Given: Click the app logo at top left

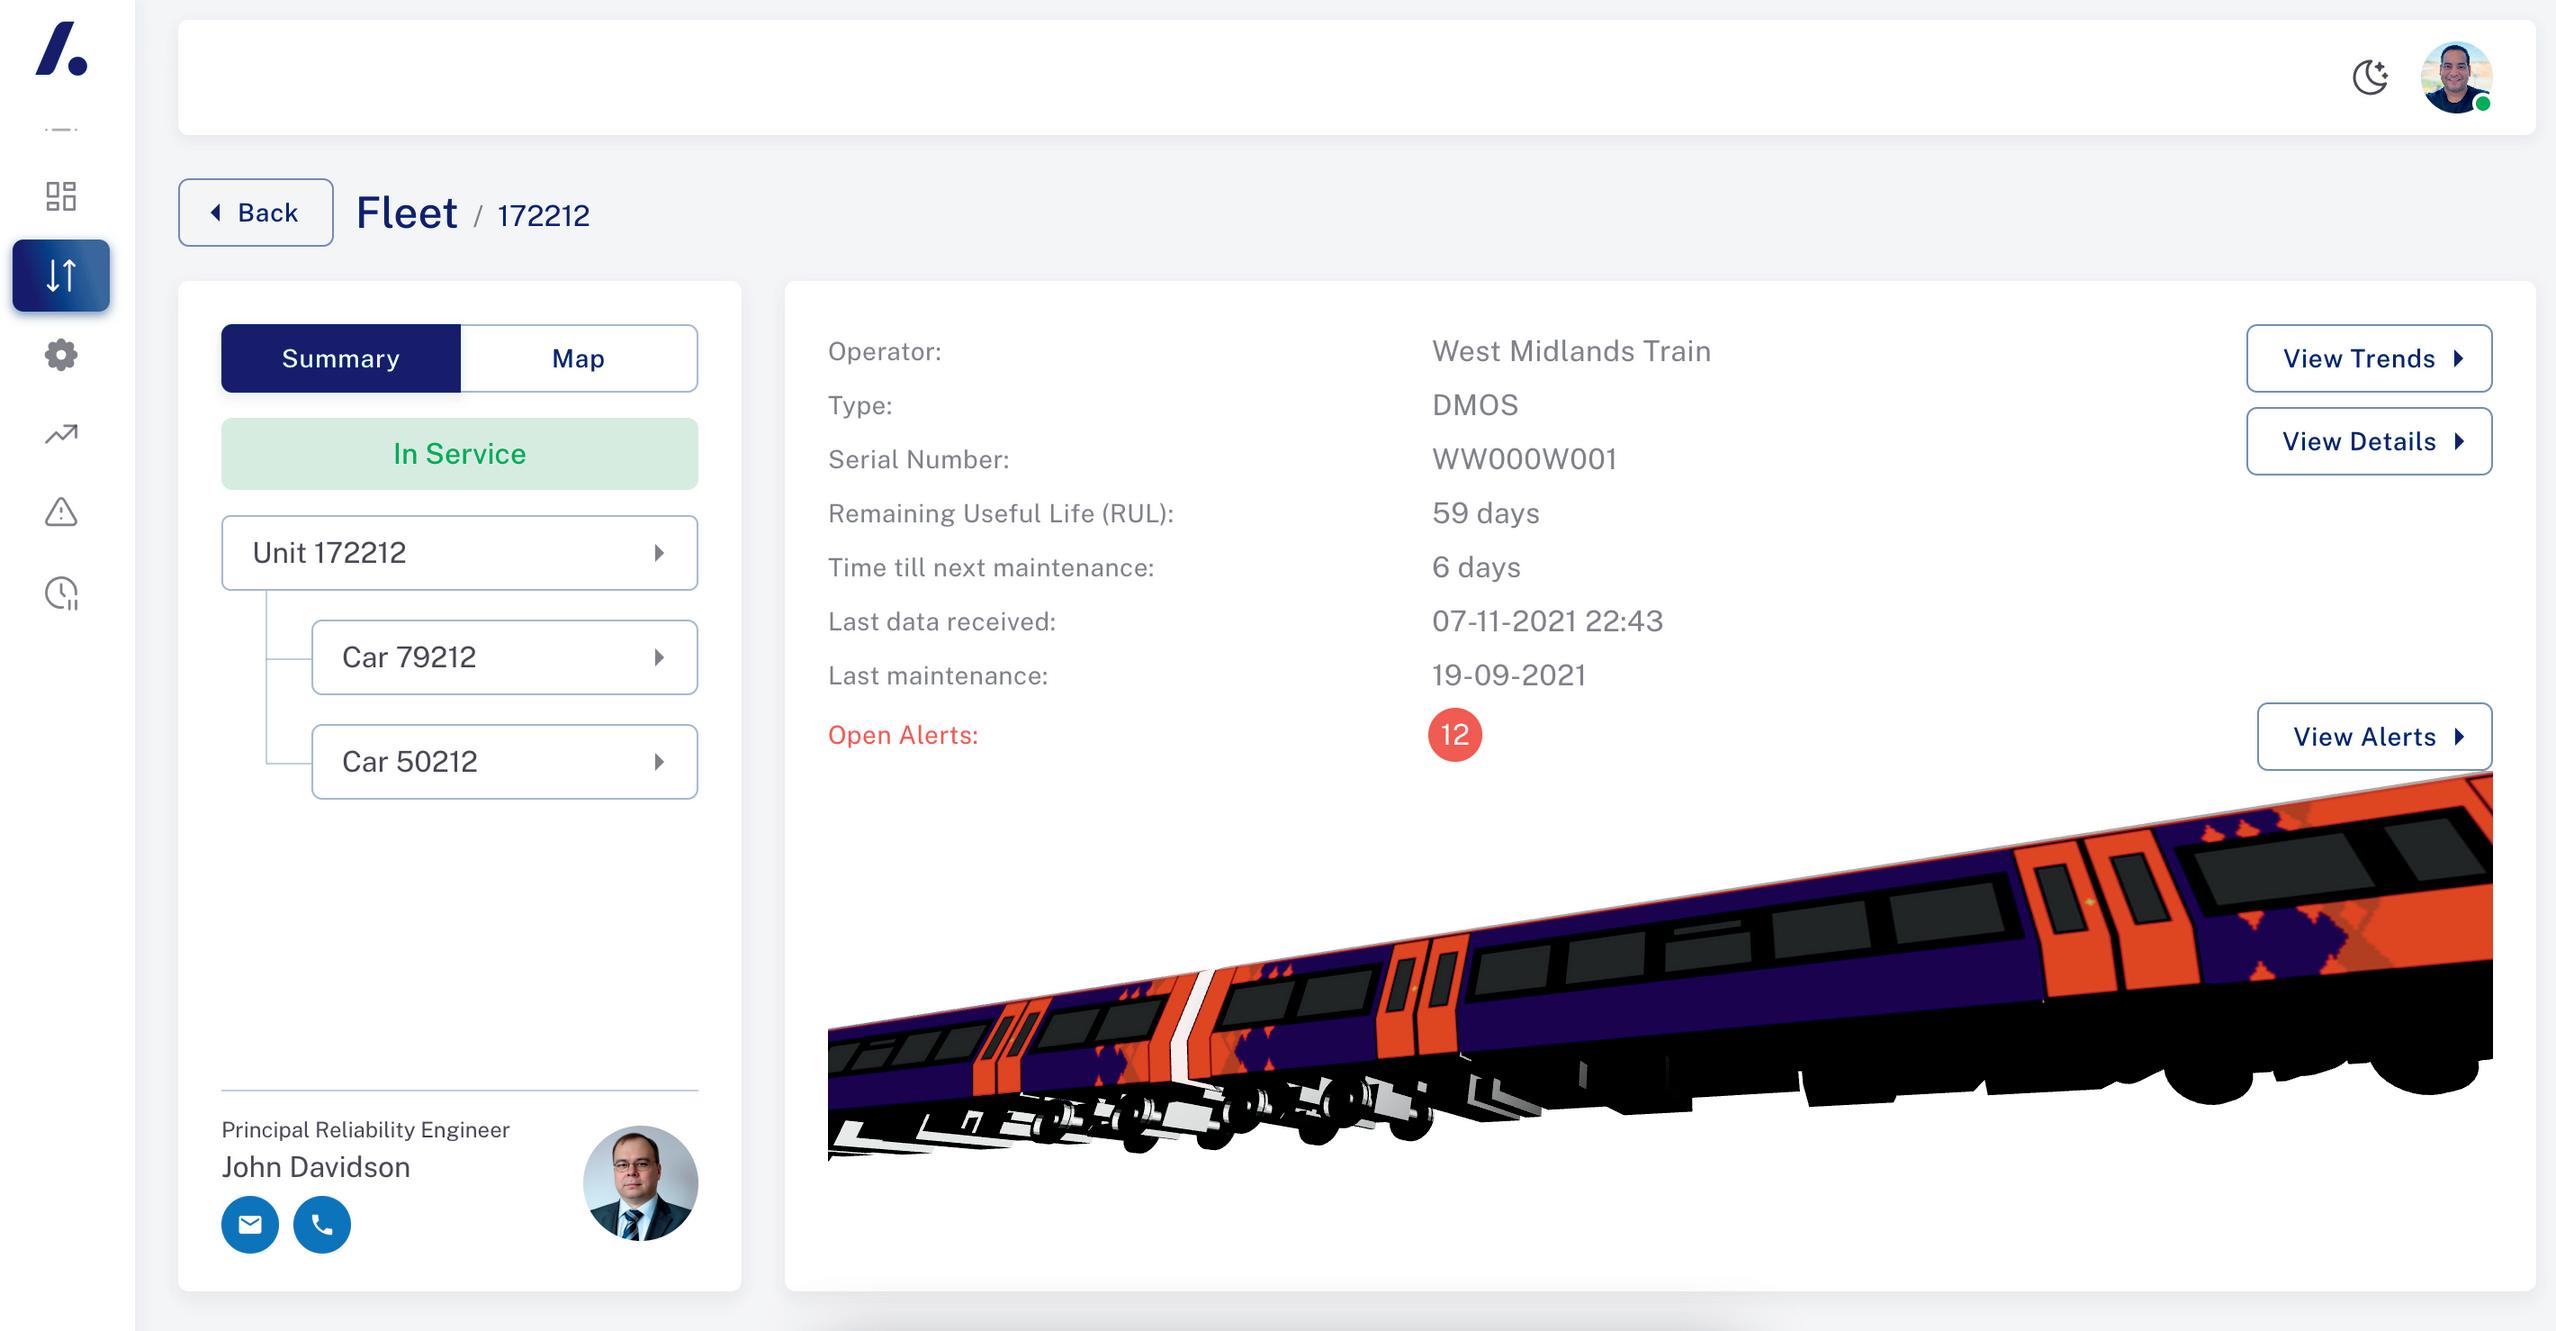Looking at the screenshot, I should pos(61,49).
